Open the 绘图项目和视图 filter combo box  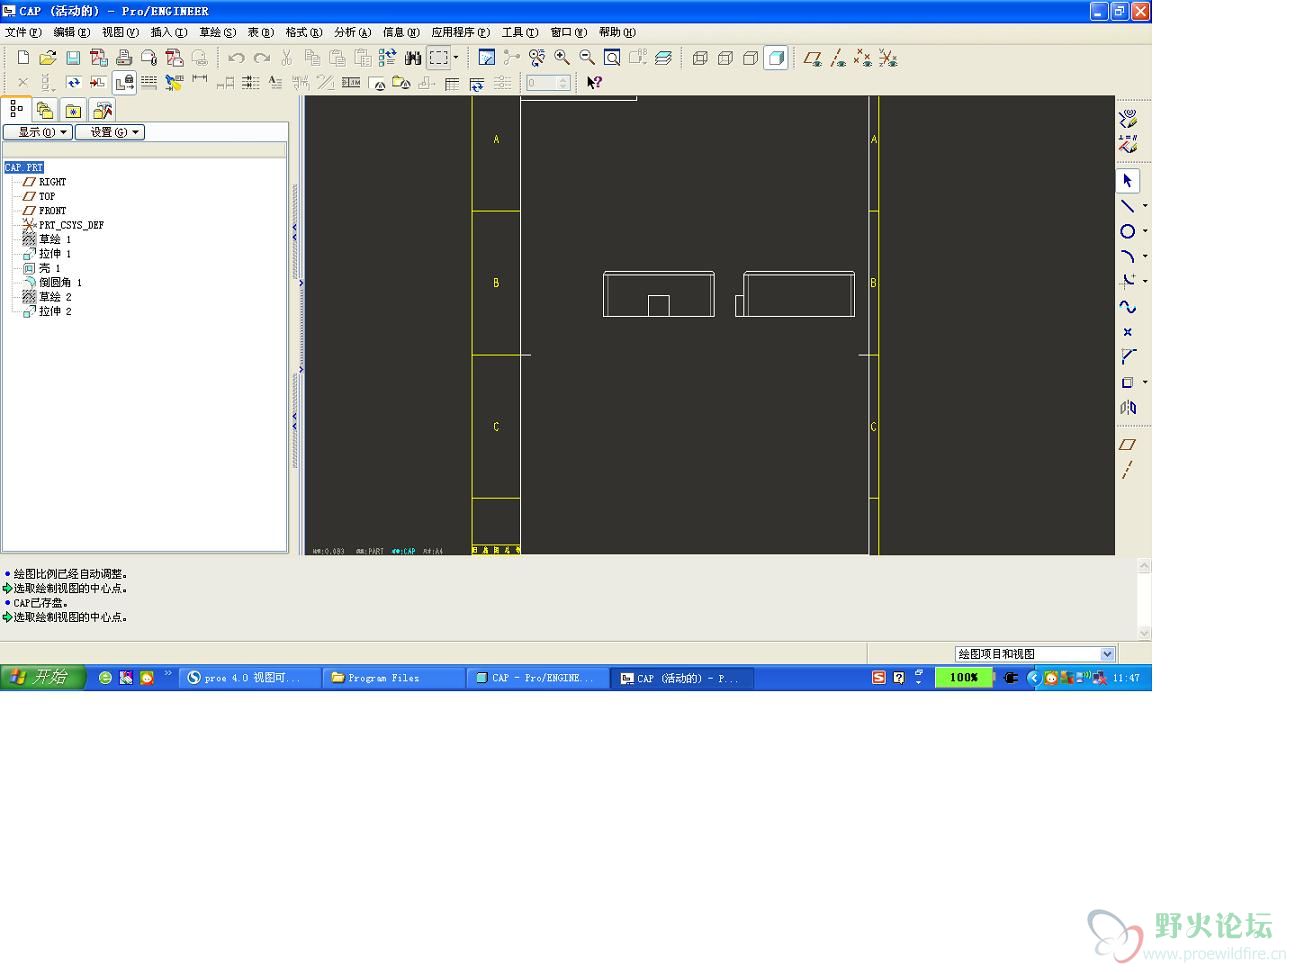click(1035, 654)
